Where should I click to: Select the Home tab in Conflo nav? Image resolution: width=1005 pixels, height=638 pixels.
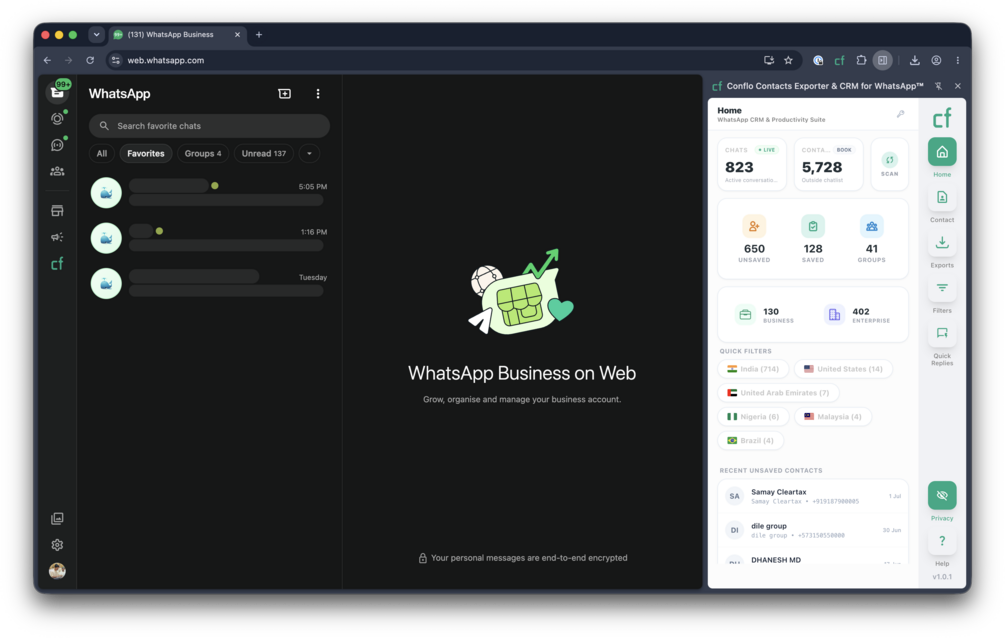click(942, 157)
